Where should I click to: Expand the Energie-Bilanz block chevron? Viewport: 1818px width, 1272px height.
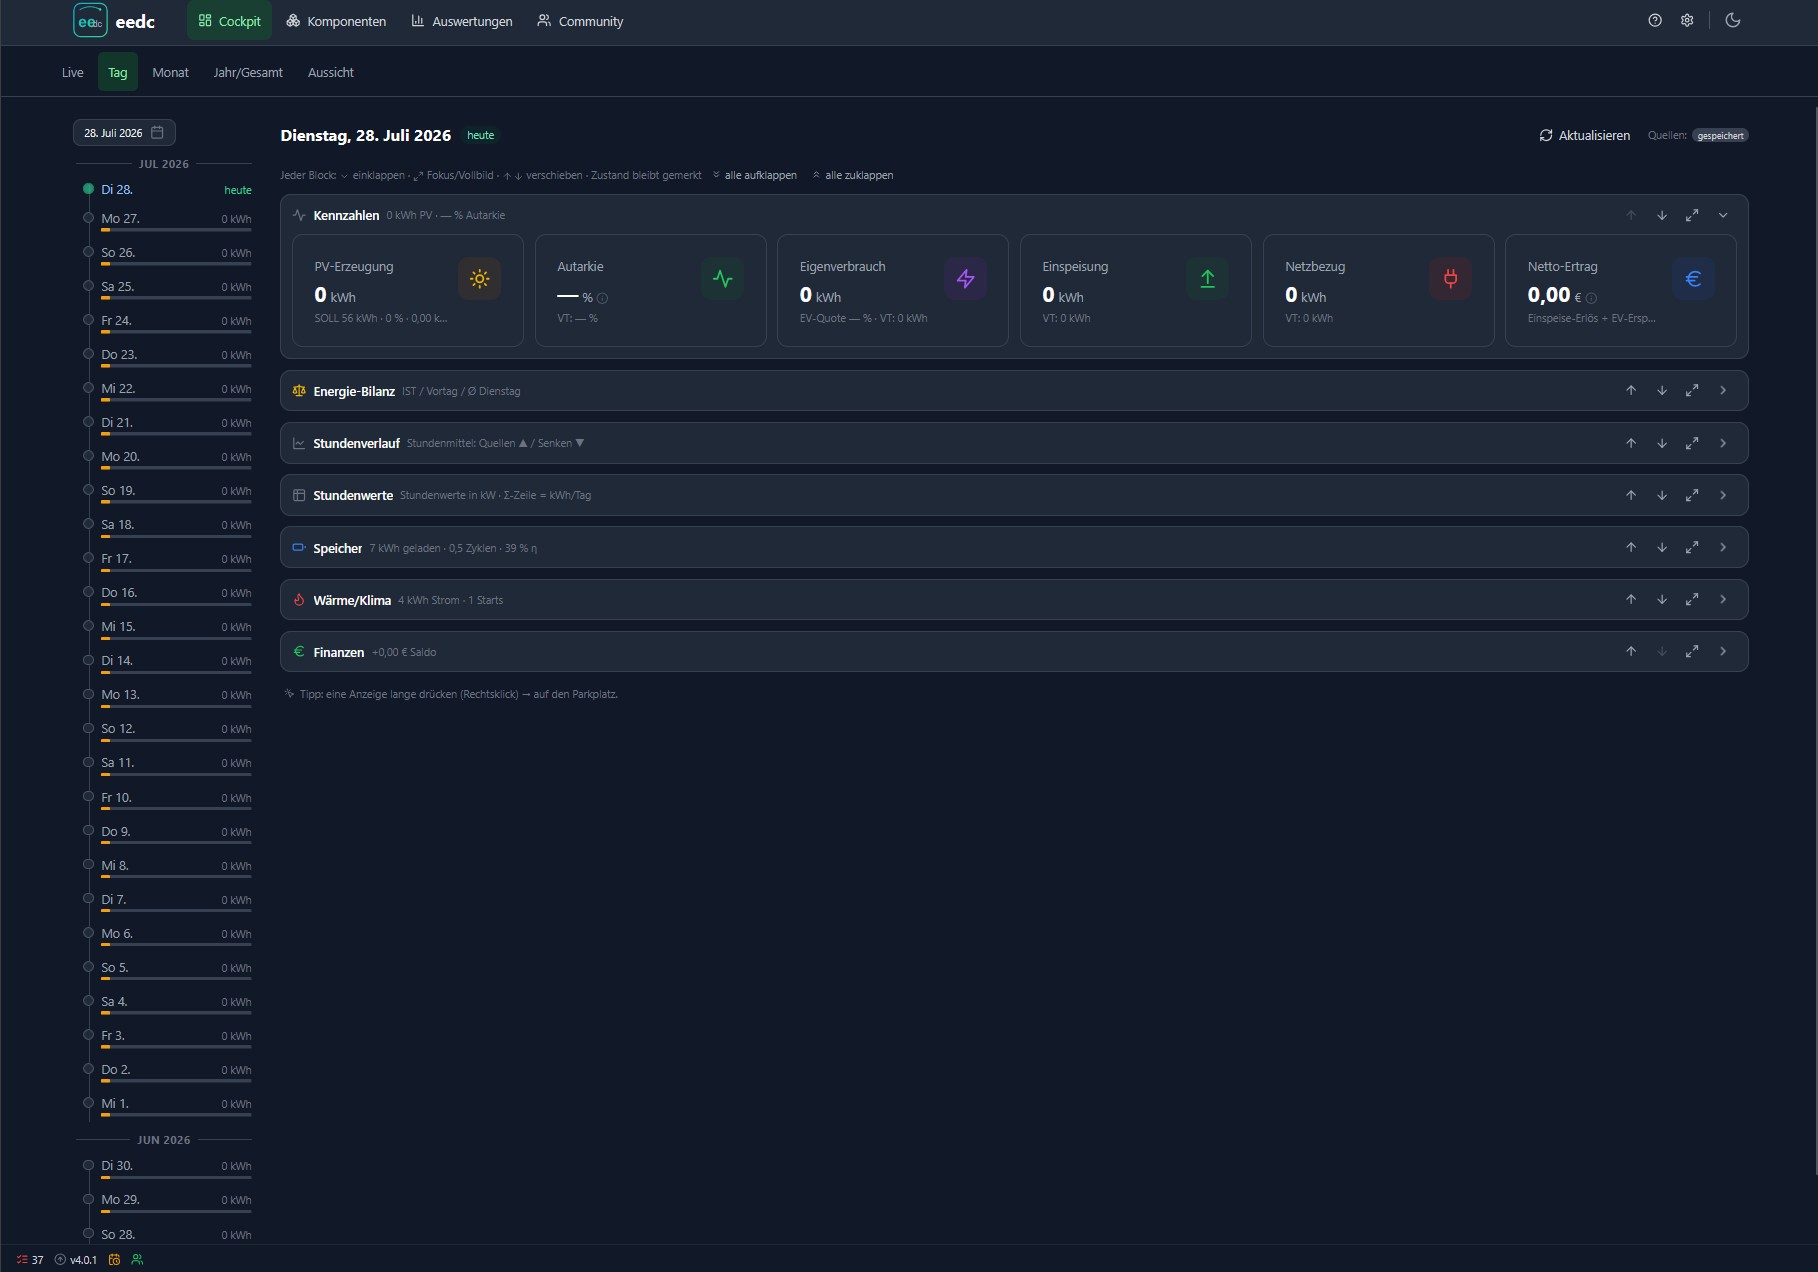click(1723, 391)
